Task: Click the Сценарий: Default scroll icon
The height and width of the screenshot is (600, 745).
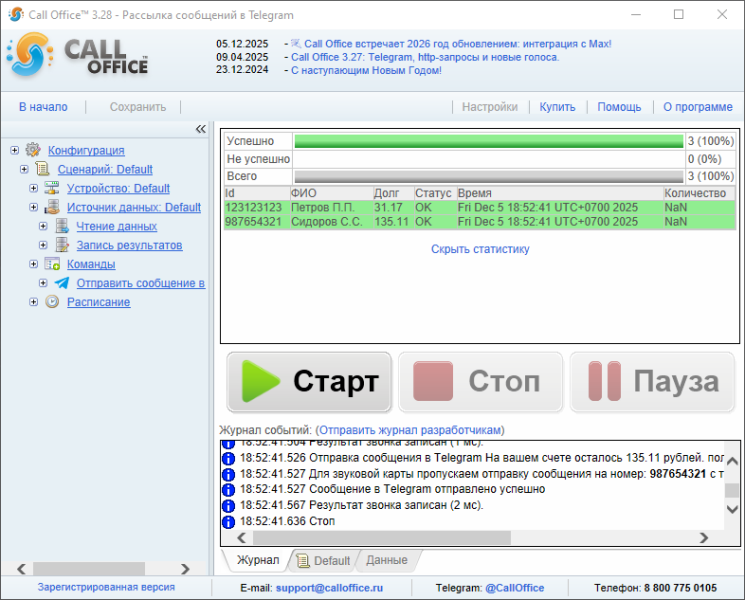Action: coord(43,169)
